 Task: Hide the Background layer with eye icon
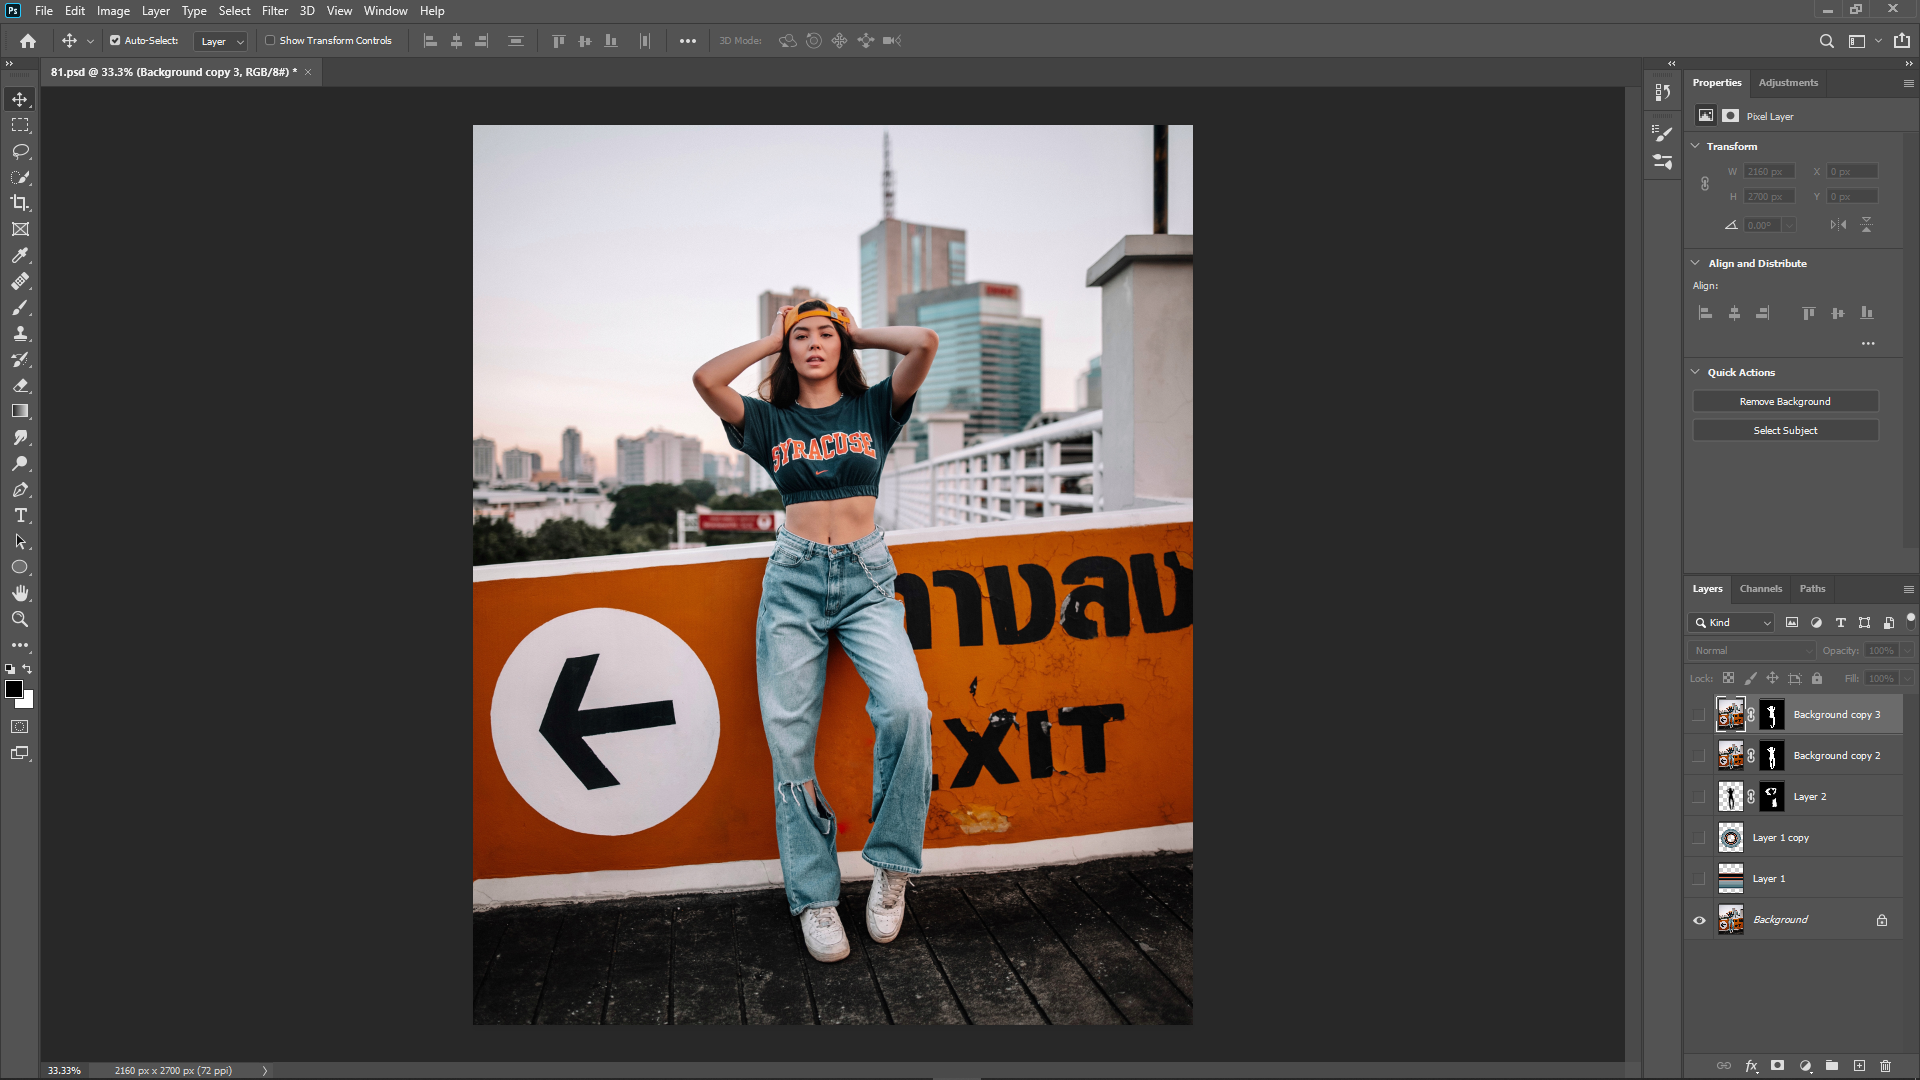(1699, 920)
